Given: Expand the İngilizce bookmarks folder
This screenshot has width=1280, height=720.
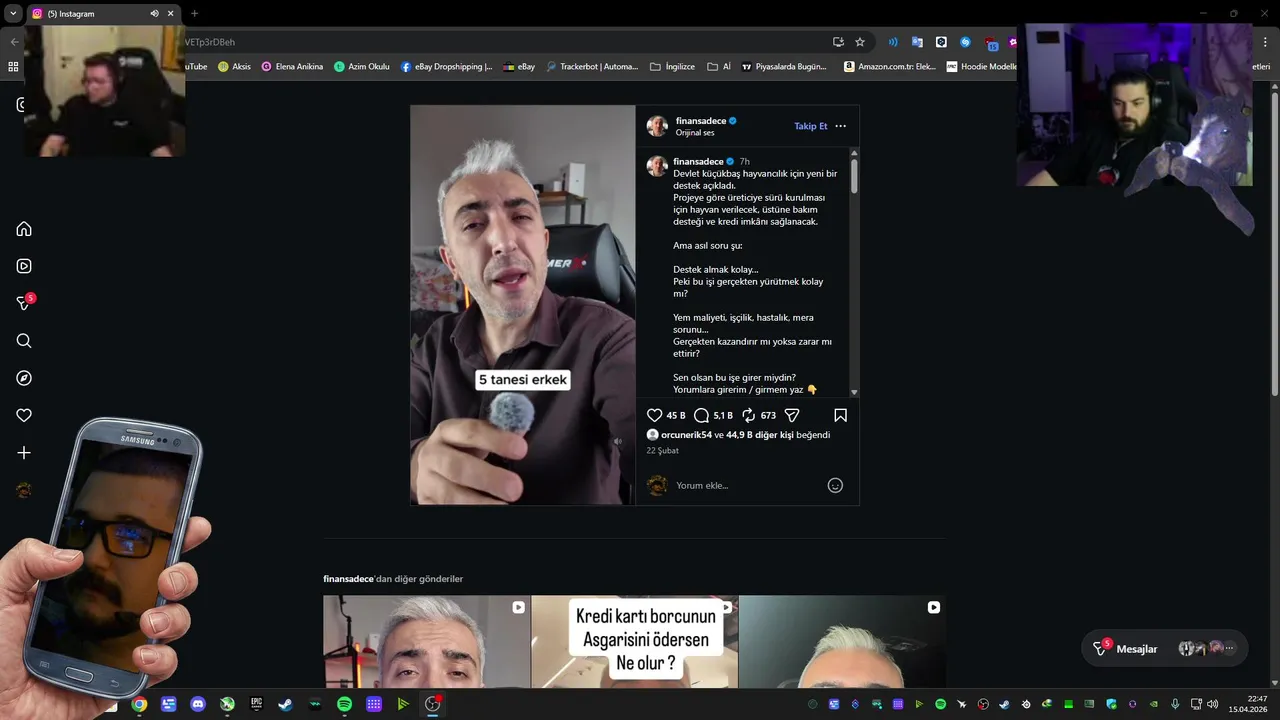Looking at the screenshot, I should pos(673,67).
